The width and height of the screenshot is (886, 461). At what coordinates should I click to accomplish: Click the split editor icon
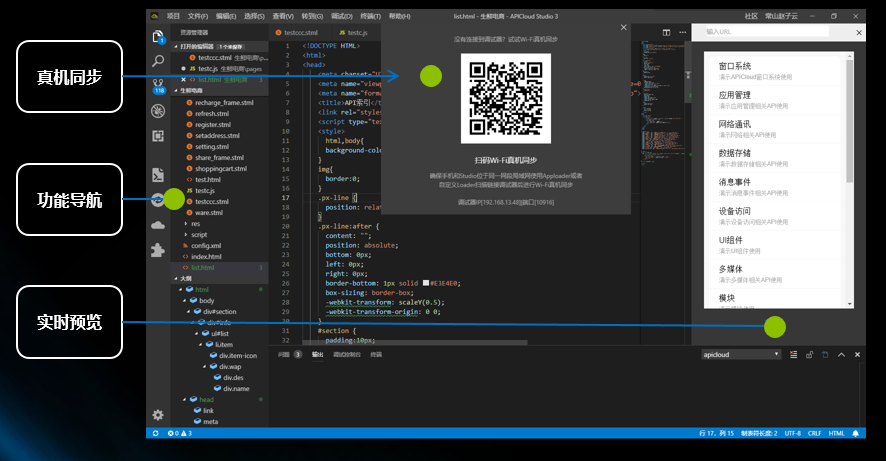(x=666, y=32)
